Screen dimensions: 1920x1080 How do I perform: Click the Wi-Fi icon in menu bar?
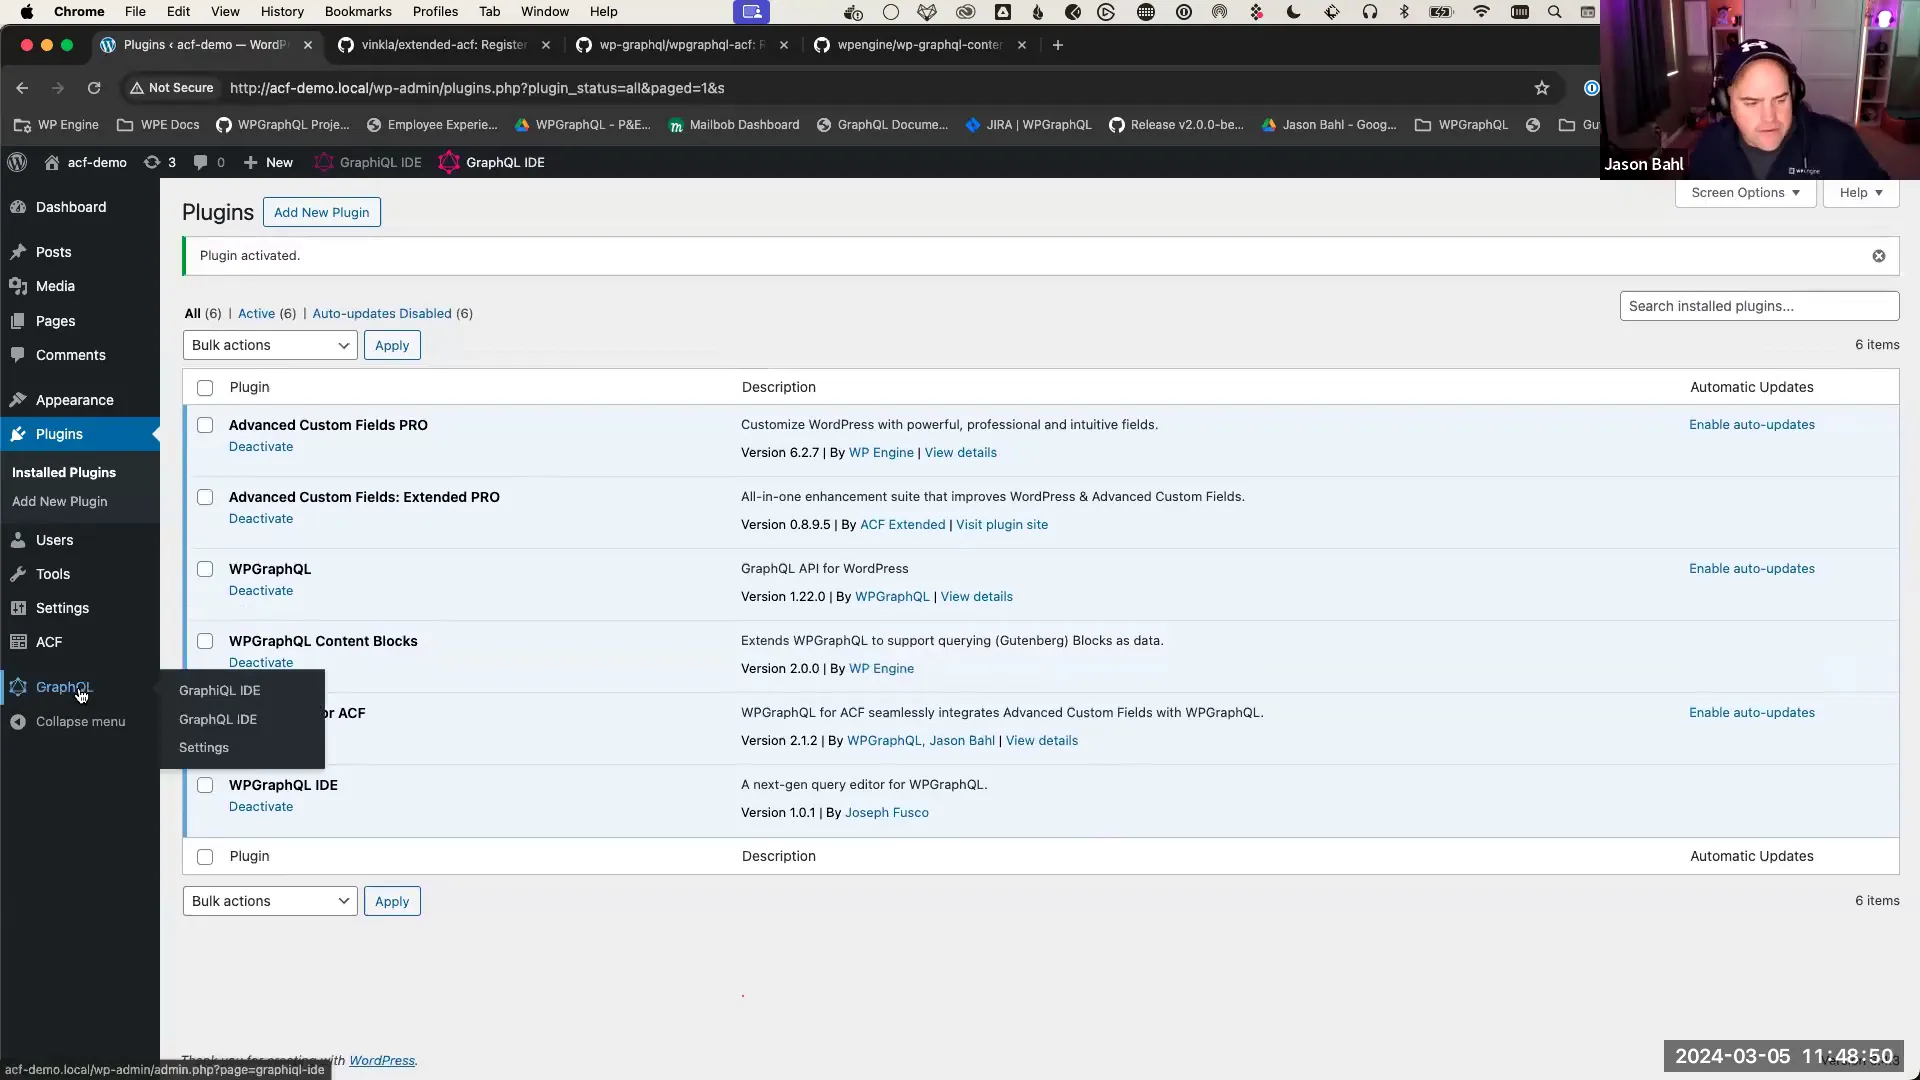click(1481, 12)
